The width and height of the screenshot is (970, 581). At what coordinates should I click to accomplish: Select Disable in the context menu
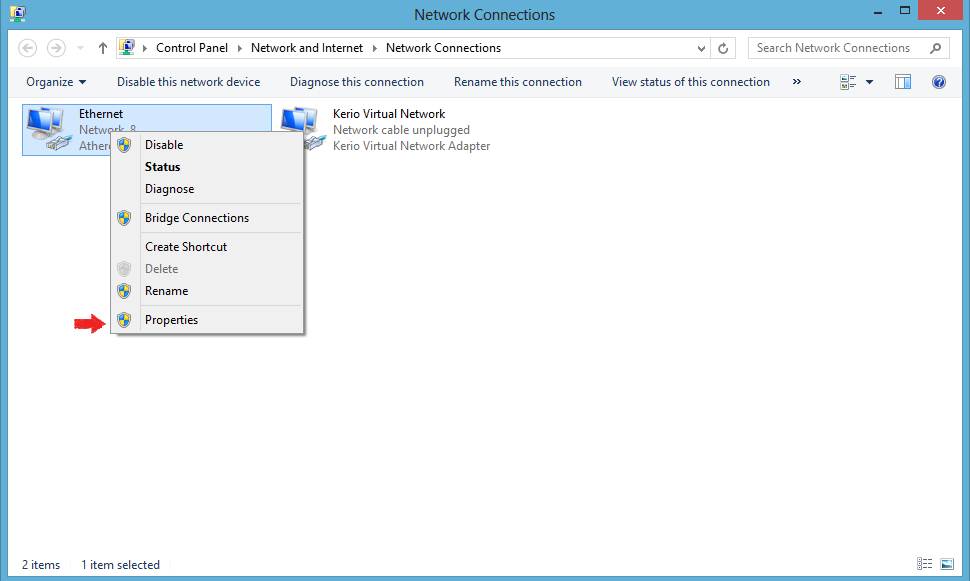point(164,145)
